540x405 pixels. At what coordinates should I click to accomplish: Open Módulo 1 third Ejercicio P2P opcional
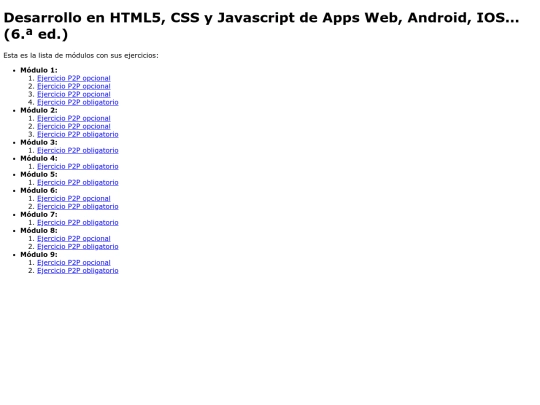click(x=74, y=94)
